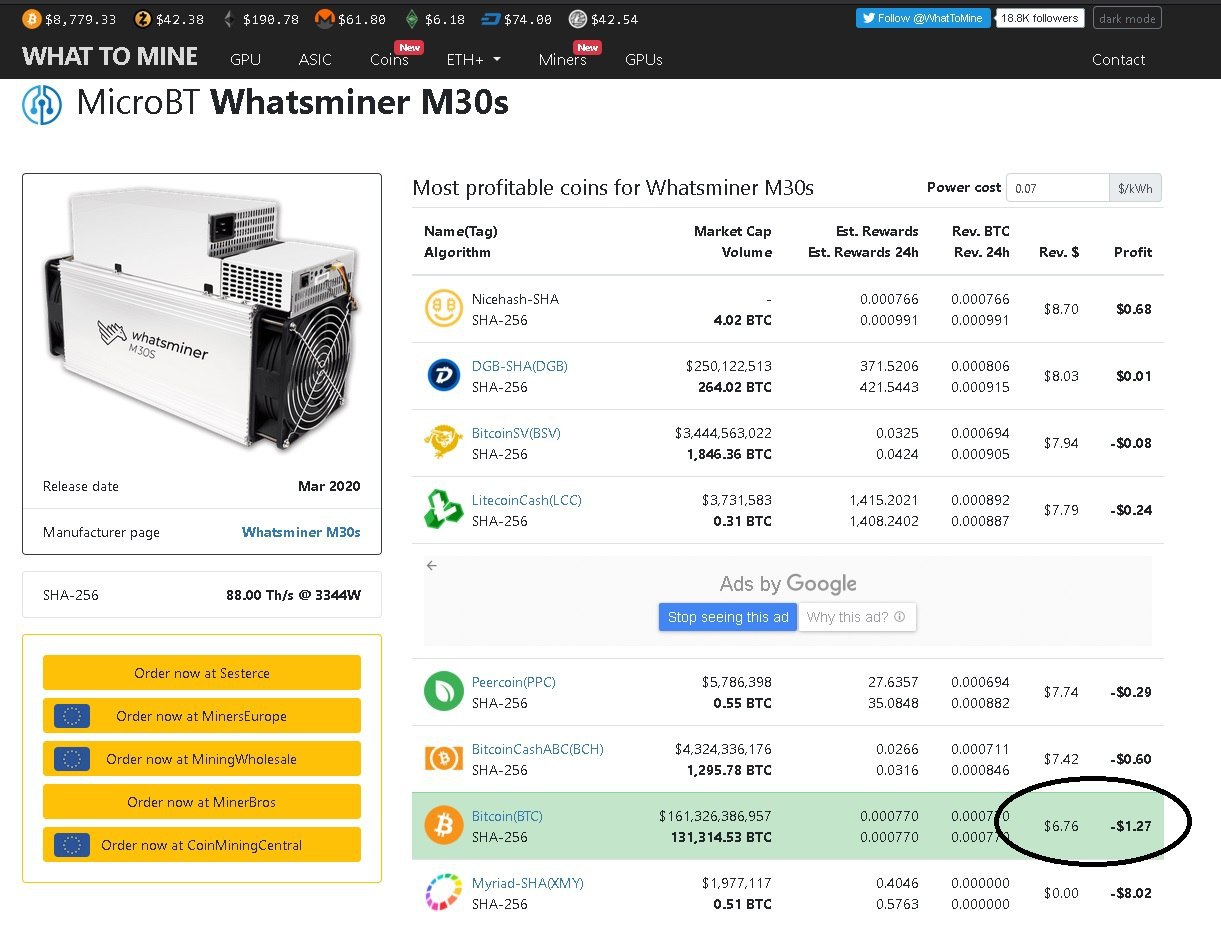Click Why this ad? button
Viewport: 1221px width, 940px height.
[856, 617]
